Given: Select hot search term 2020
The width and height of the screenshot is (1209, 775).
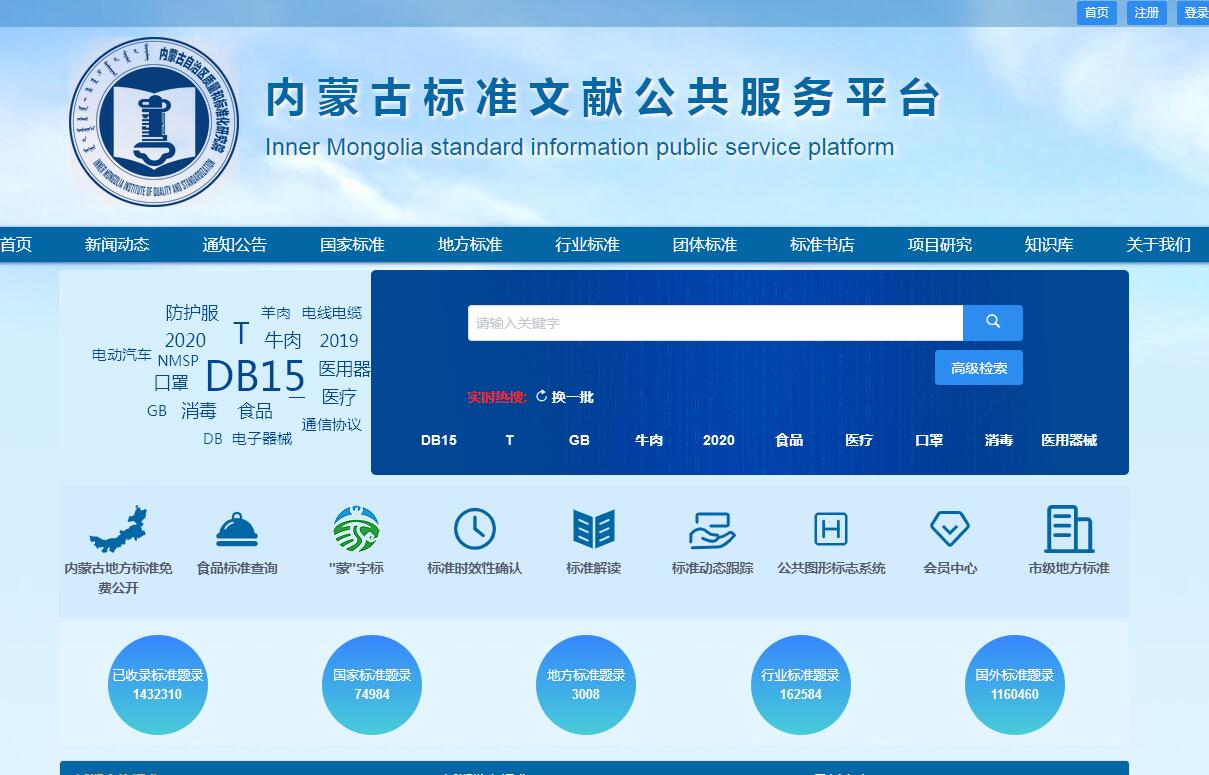Looking at the screenshot, I should point(719,440).
